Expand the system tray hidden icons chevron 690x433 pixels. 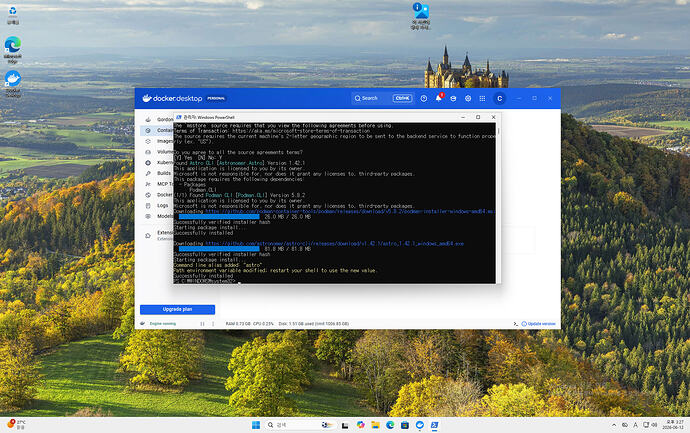614,425
